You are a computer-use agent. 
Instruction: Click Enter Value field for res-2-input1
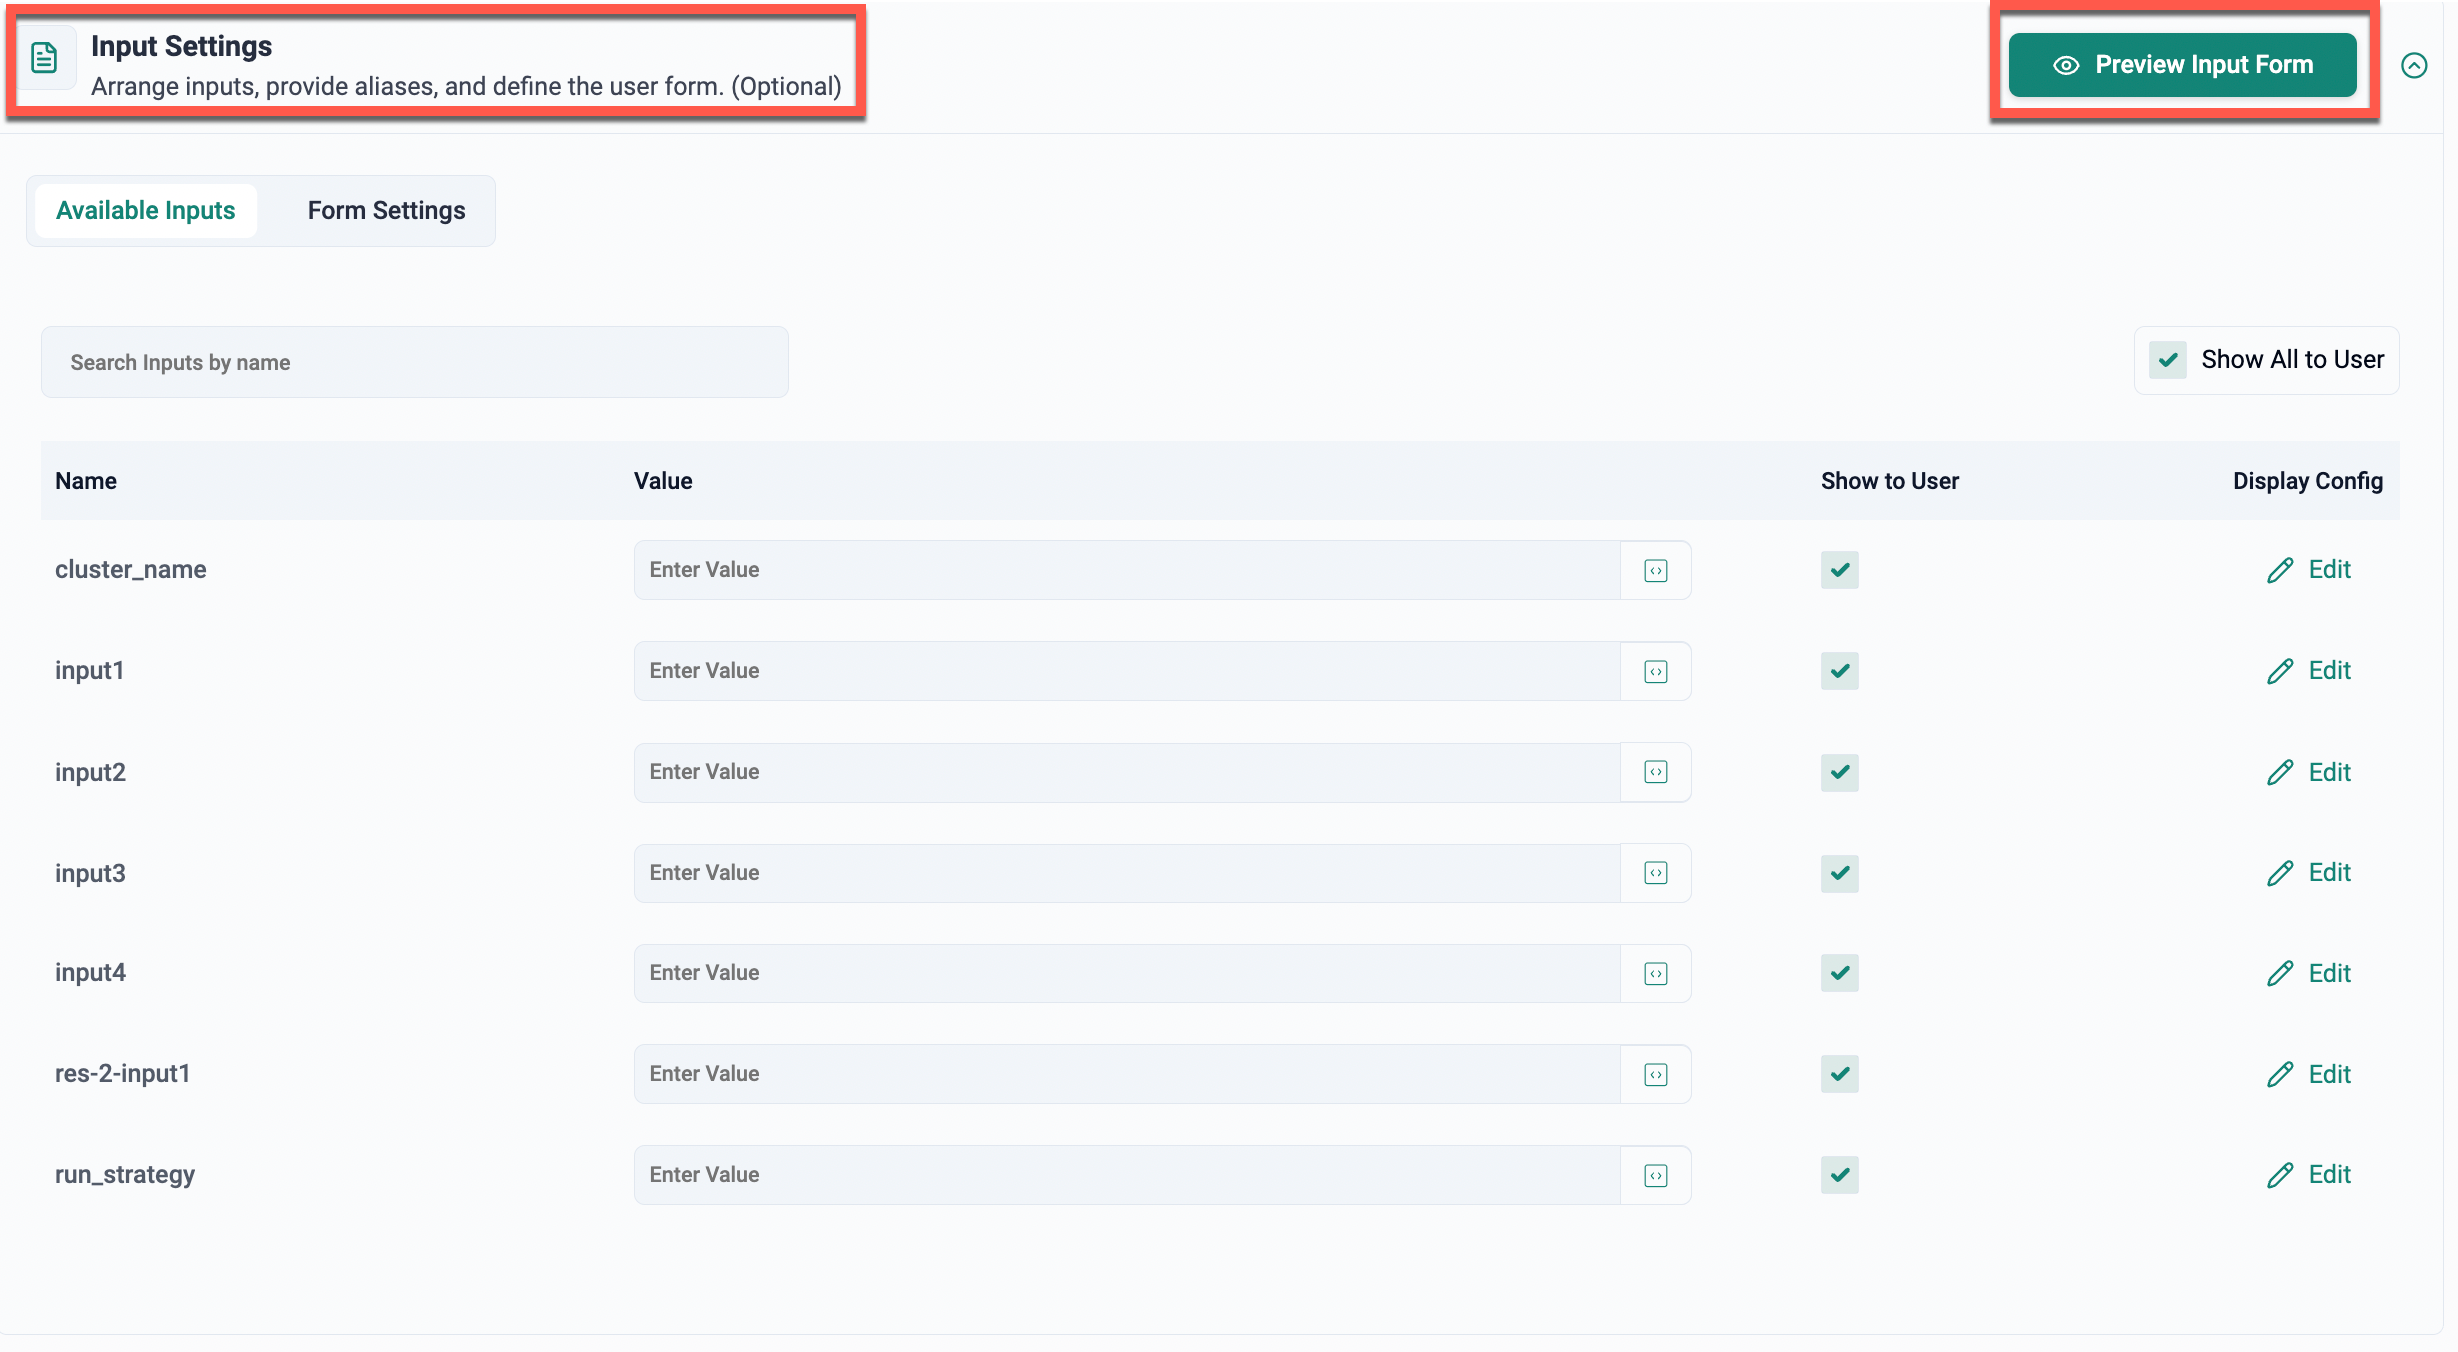(x=1126, y=1074)
